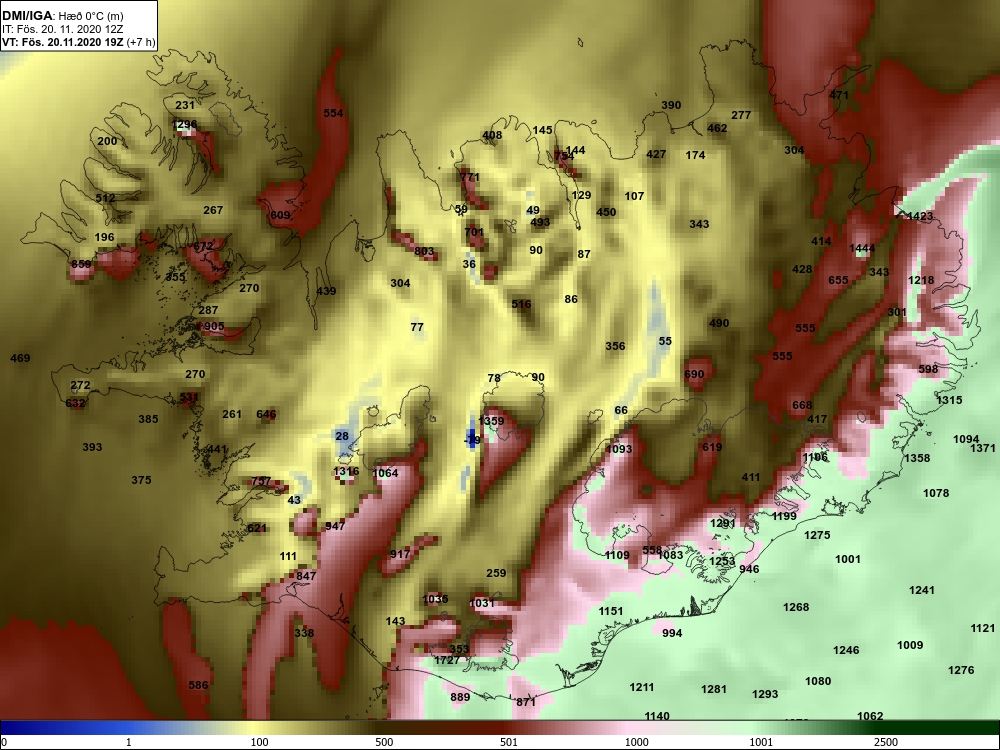Click the map value "632"
1000x750 pixels.
pyautogui.click(x=75, y=404)
